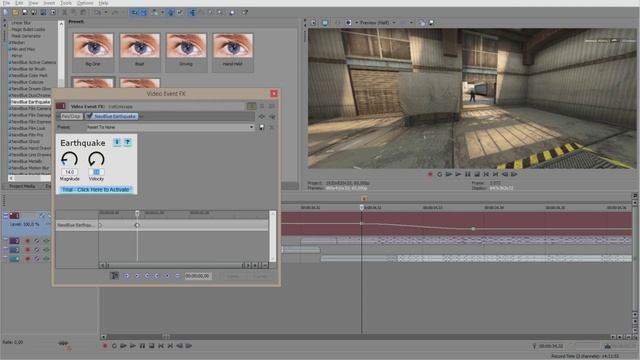Viewport: 640px width, 360px height.
Task: Click the Mute red button on track 2
Action: pos(28,241)
